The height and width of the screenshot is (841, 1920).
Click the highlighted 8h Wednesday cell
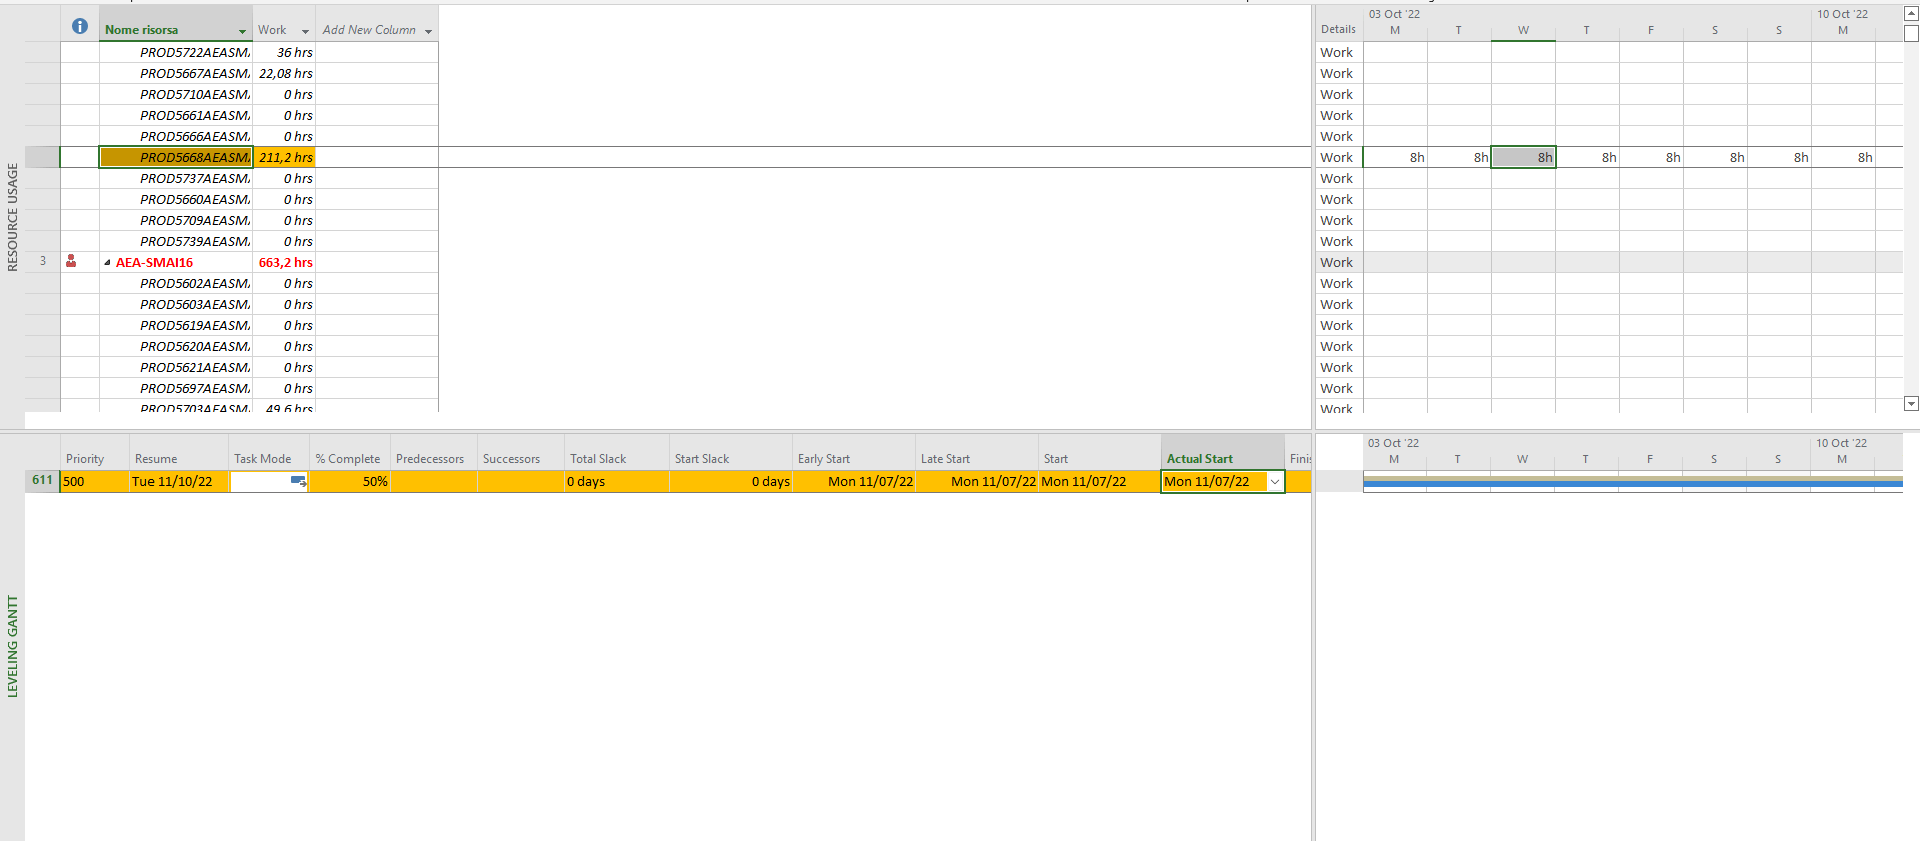pyautogui.click(x=1523, y=157)
